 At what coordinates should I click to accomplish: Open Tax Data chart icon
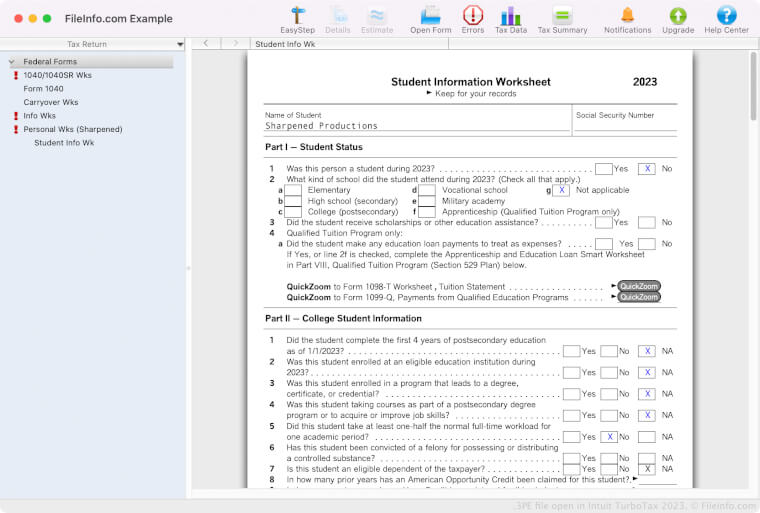510,16
